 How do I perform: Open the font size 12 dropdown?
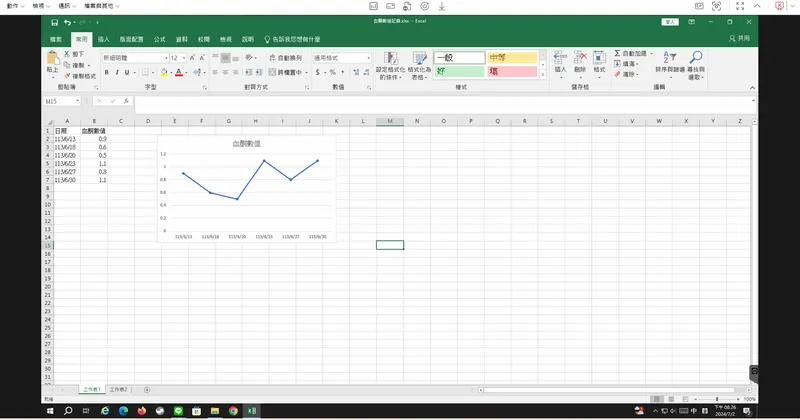[x=184, y=58]
